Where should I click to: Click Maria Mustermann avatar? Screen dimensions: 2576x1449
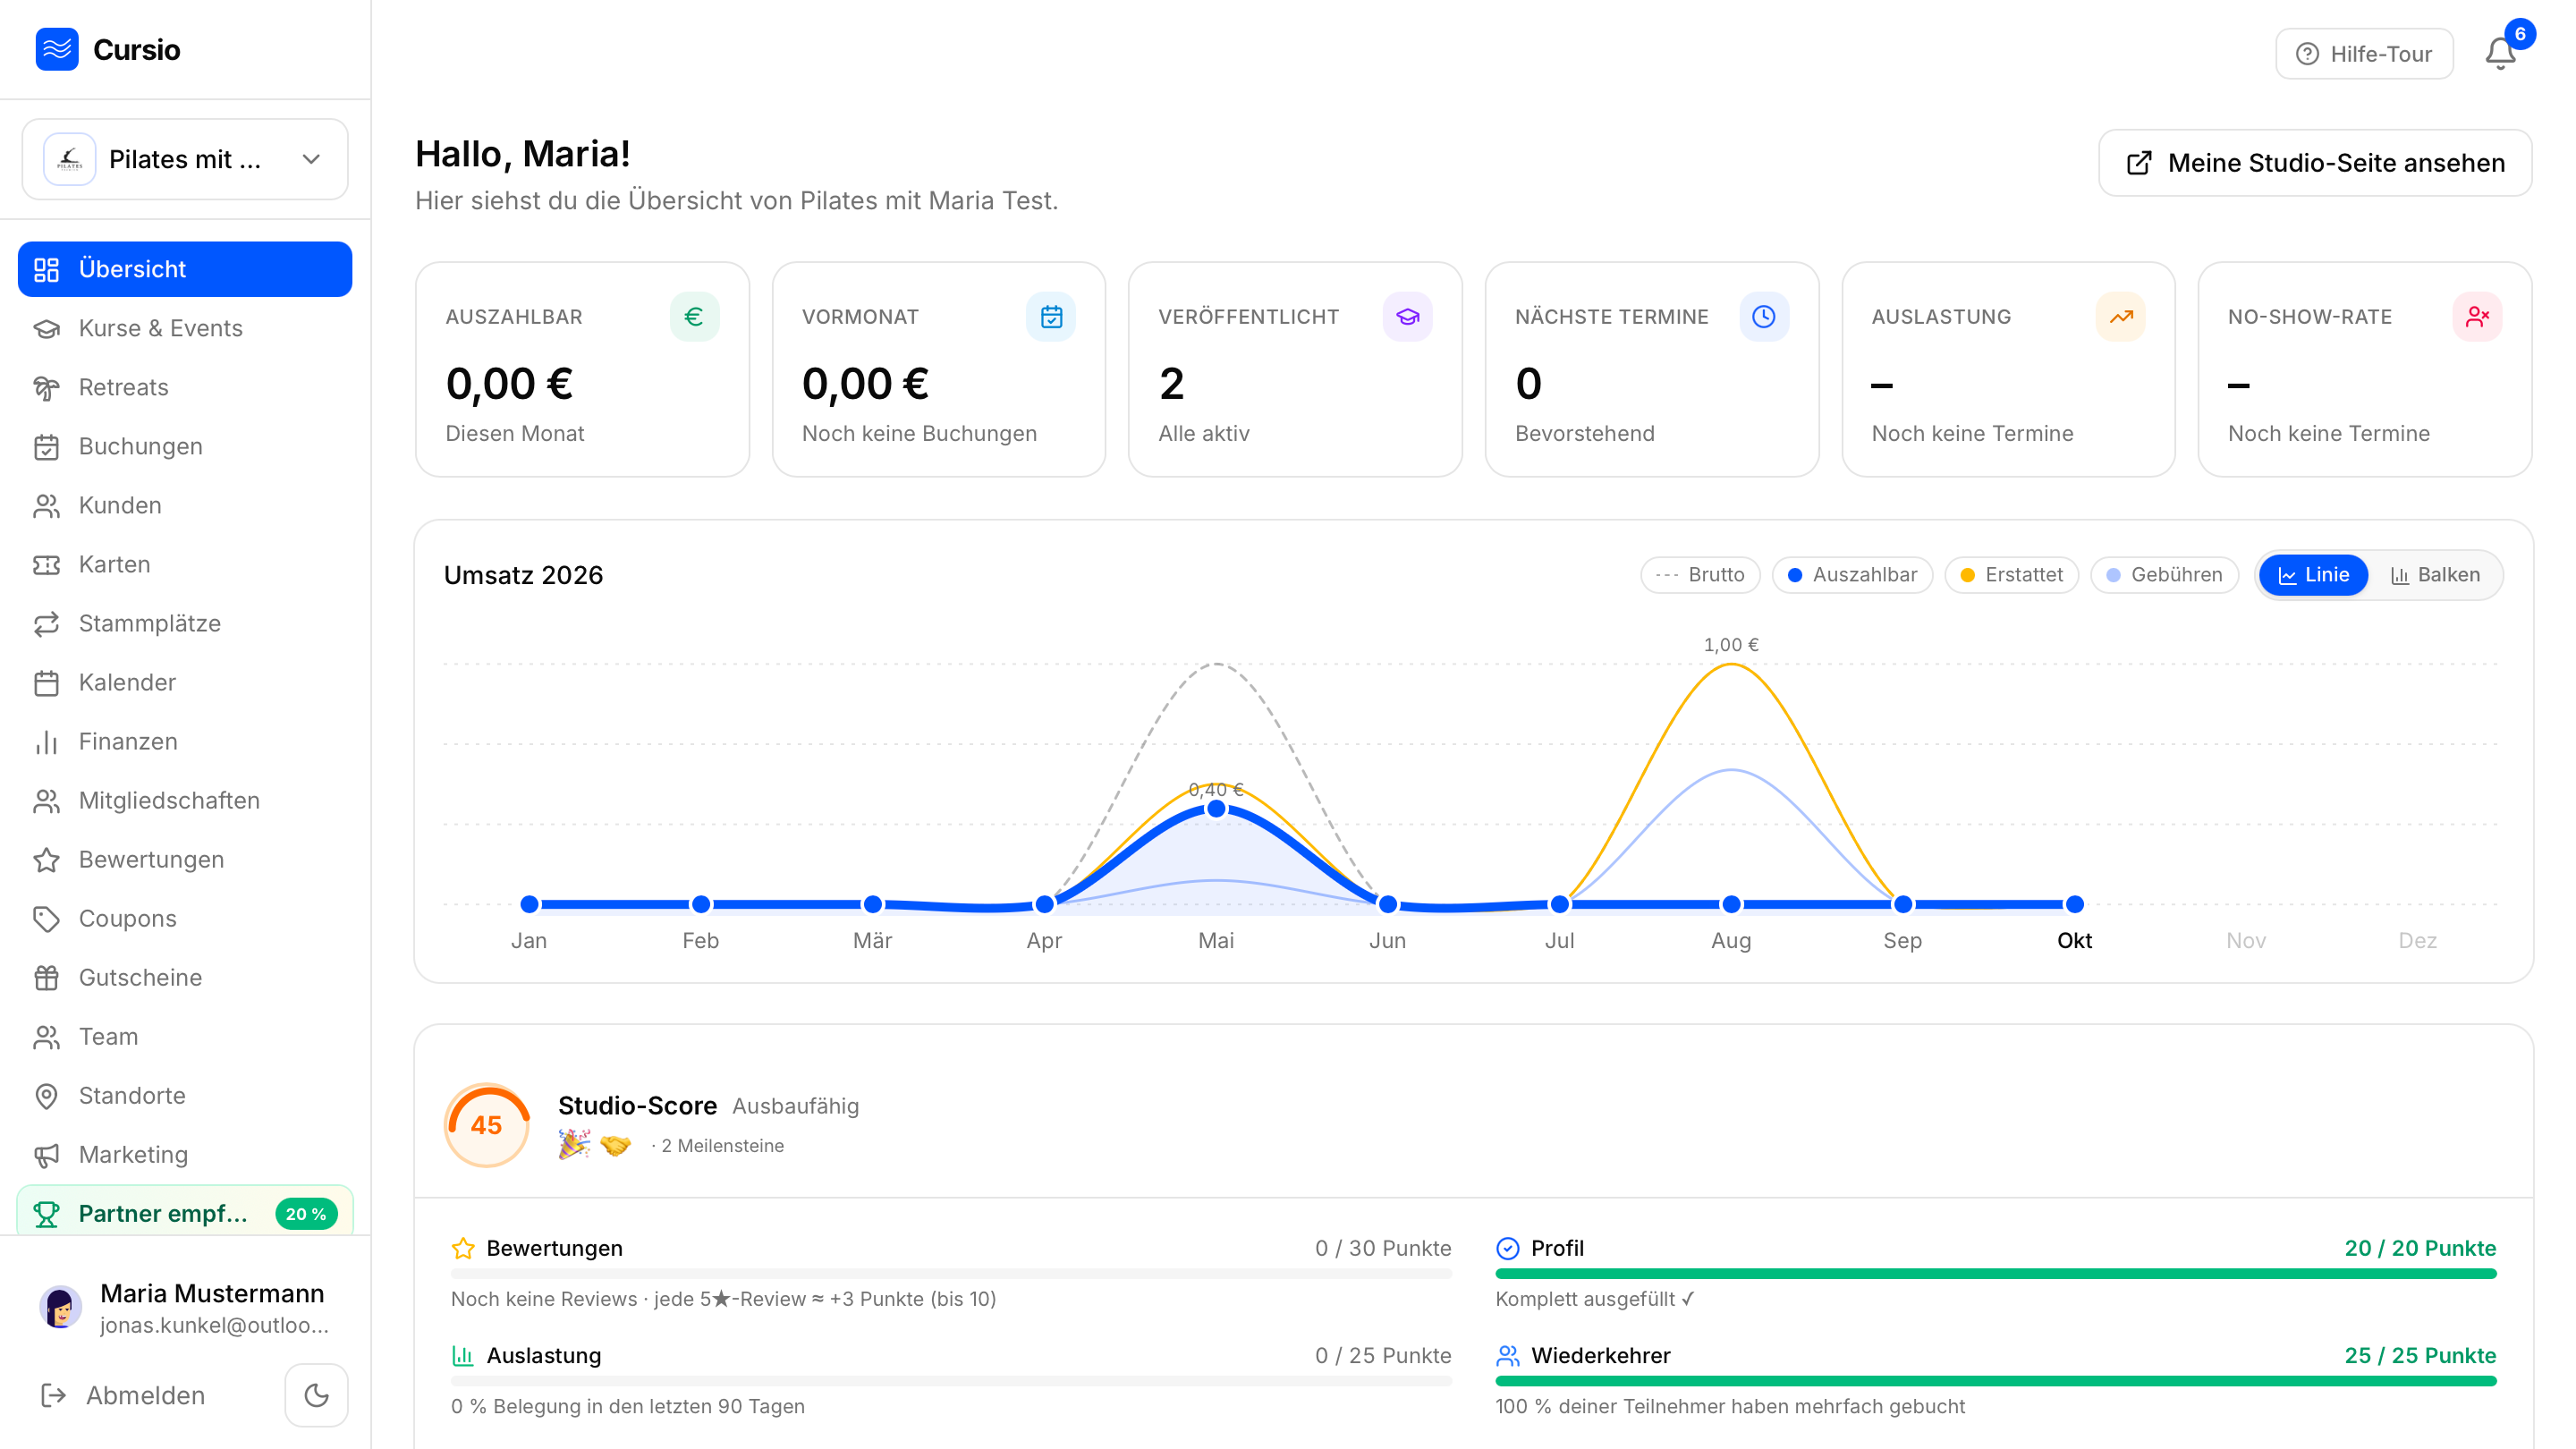[60, 1307]
